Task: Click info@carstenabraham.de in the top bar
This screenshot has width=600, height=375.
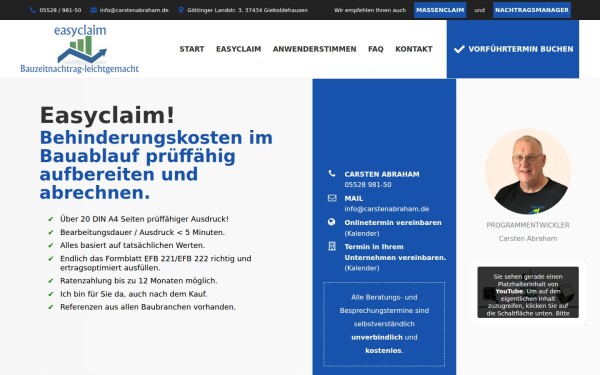Action: [x=134, y=10]
